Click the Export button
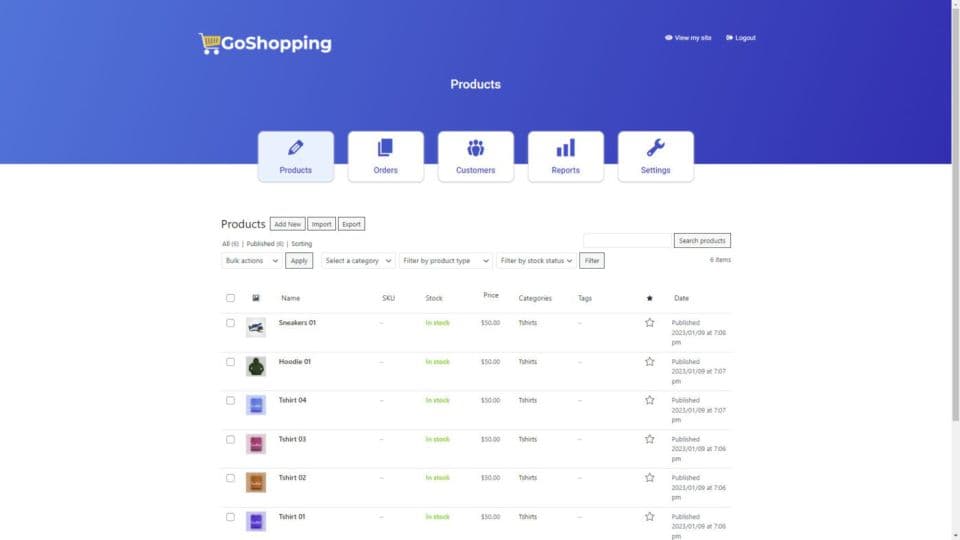Screen dimensions: 960x540 351,224
